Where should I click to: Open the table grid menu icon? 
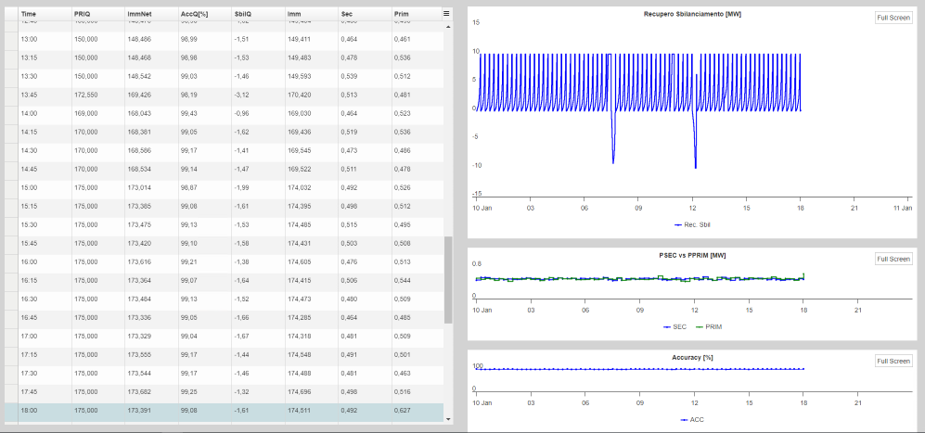447,13
